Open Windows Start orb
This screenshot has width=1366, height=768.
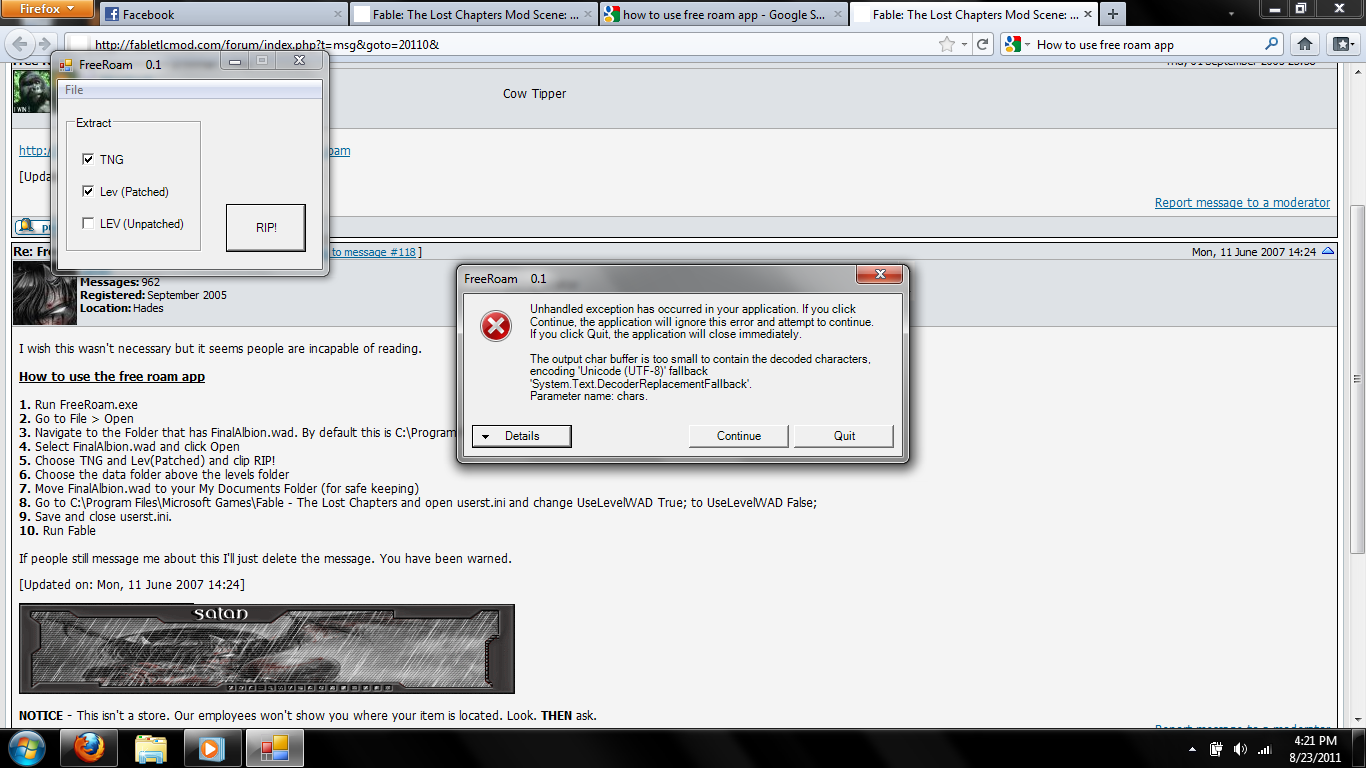tap(26, 748)
